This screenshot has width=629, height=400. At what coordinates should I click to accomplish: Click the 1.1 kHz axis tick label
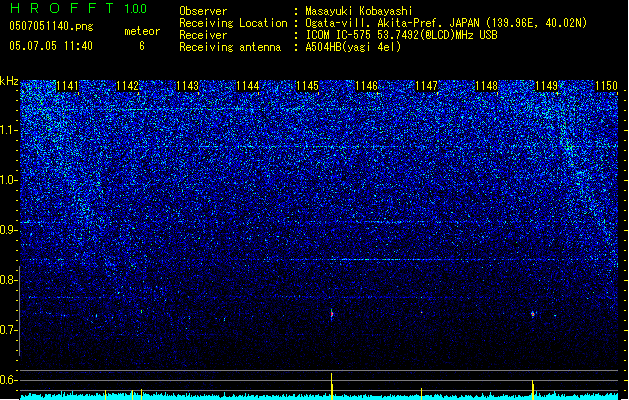[8, 130]
